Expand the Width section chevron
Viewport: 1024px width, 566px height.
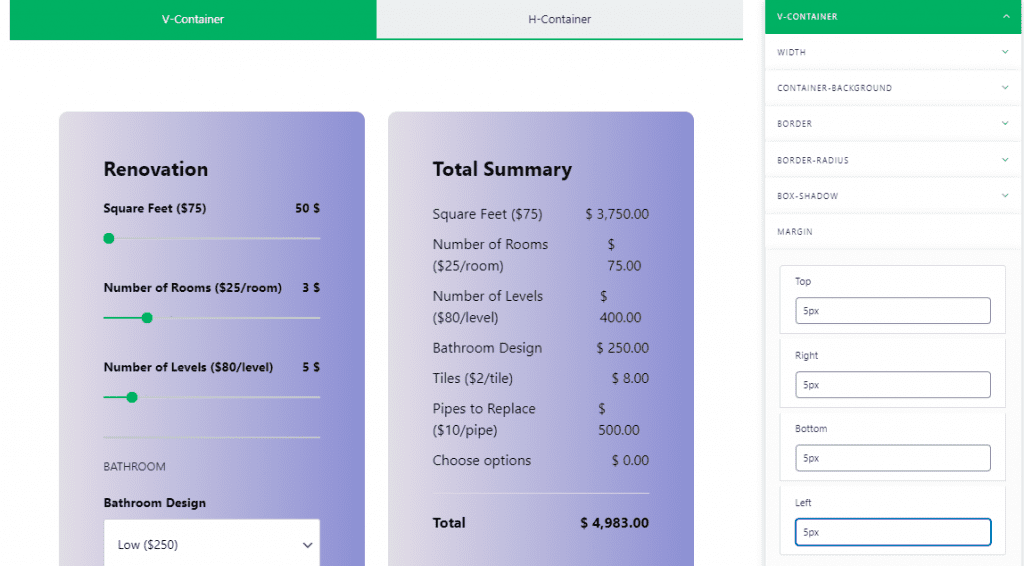tap(1005, 52)
